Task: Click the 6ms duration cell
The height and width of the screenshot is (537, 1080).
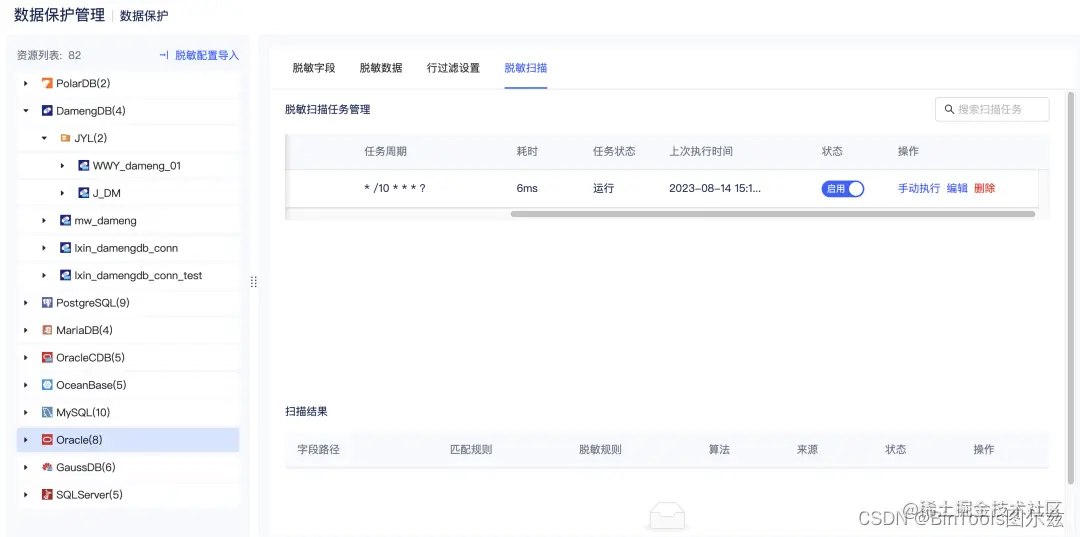Action: pyautogui.click(x=527, y=189)
